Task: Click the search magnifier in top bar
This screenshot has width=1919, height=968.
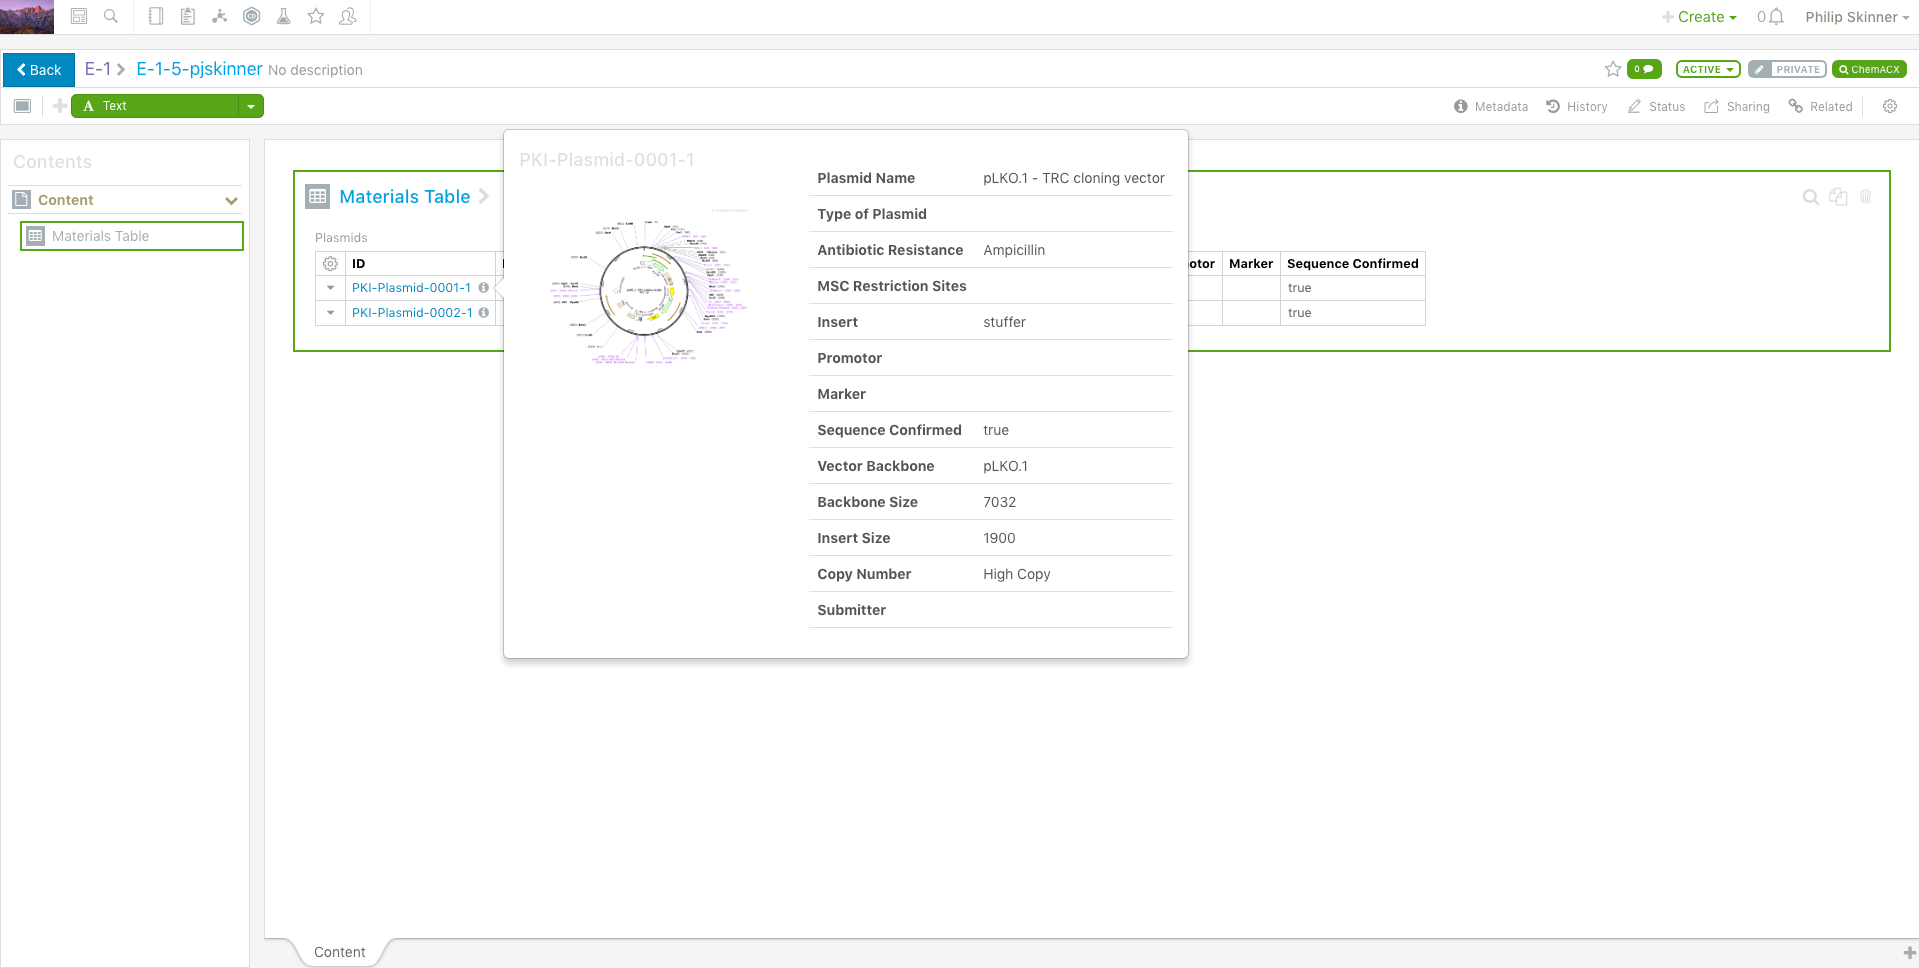Action: coord(111,16)
